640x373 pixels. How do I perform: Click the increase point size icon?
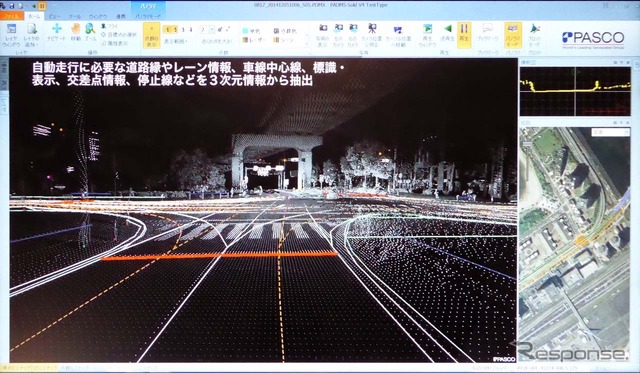click(228, 29)
